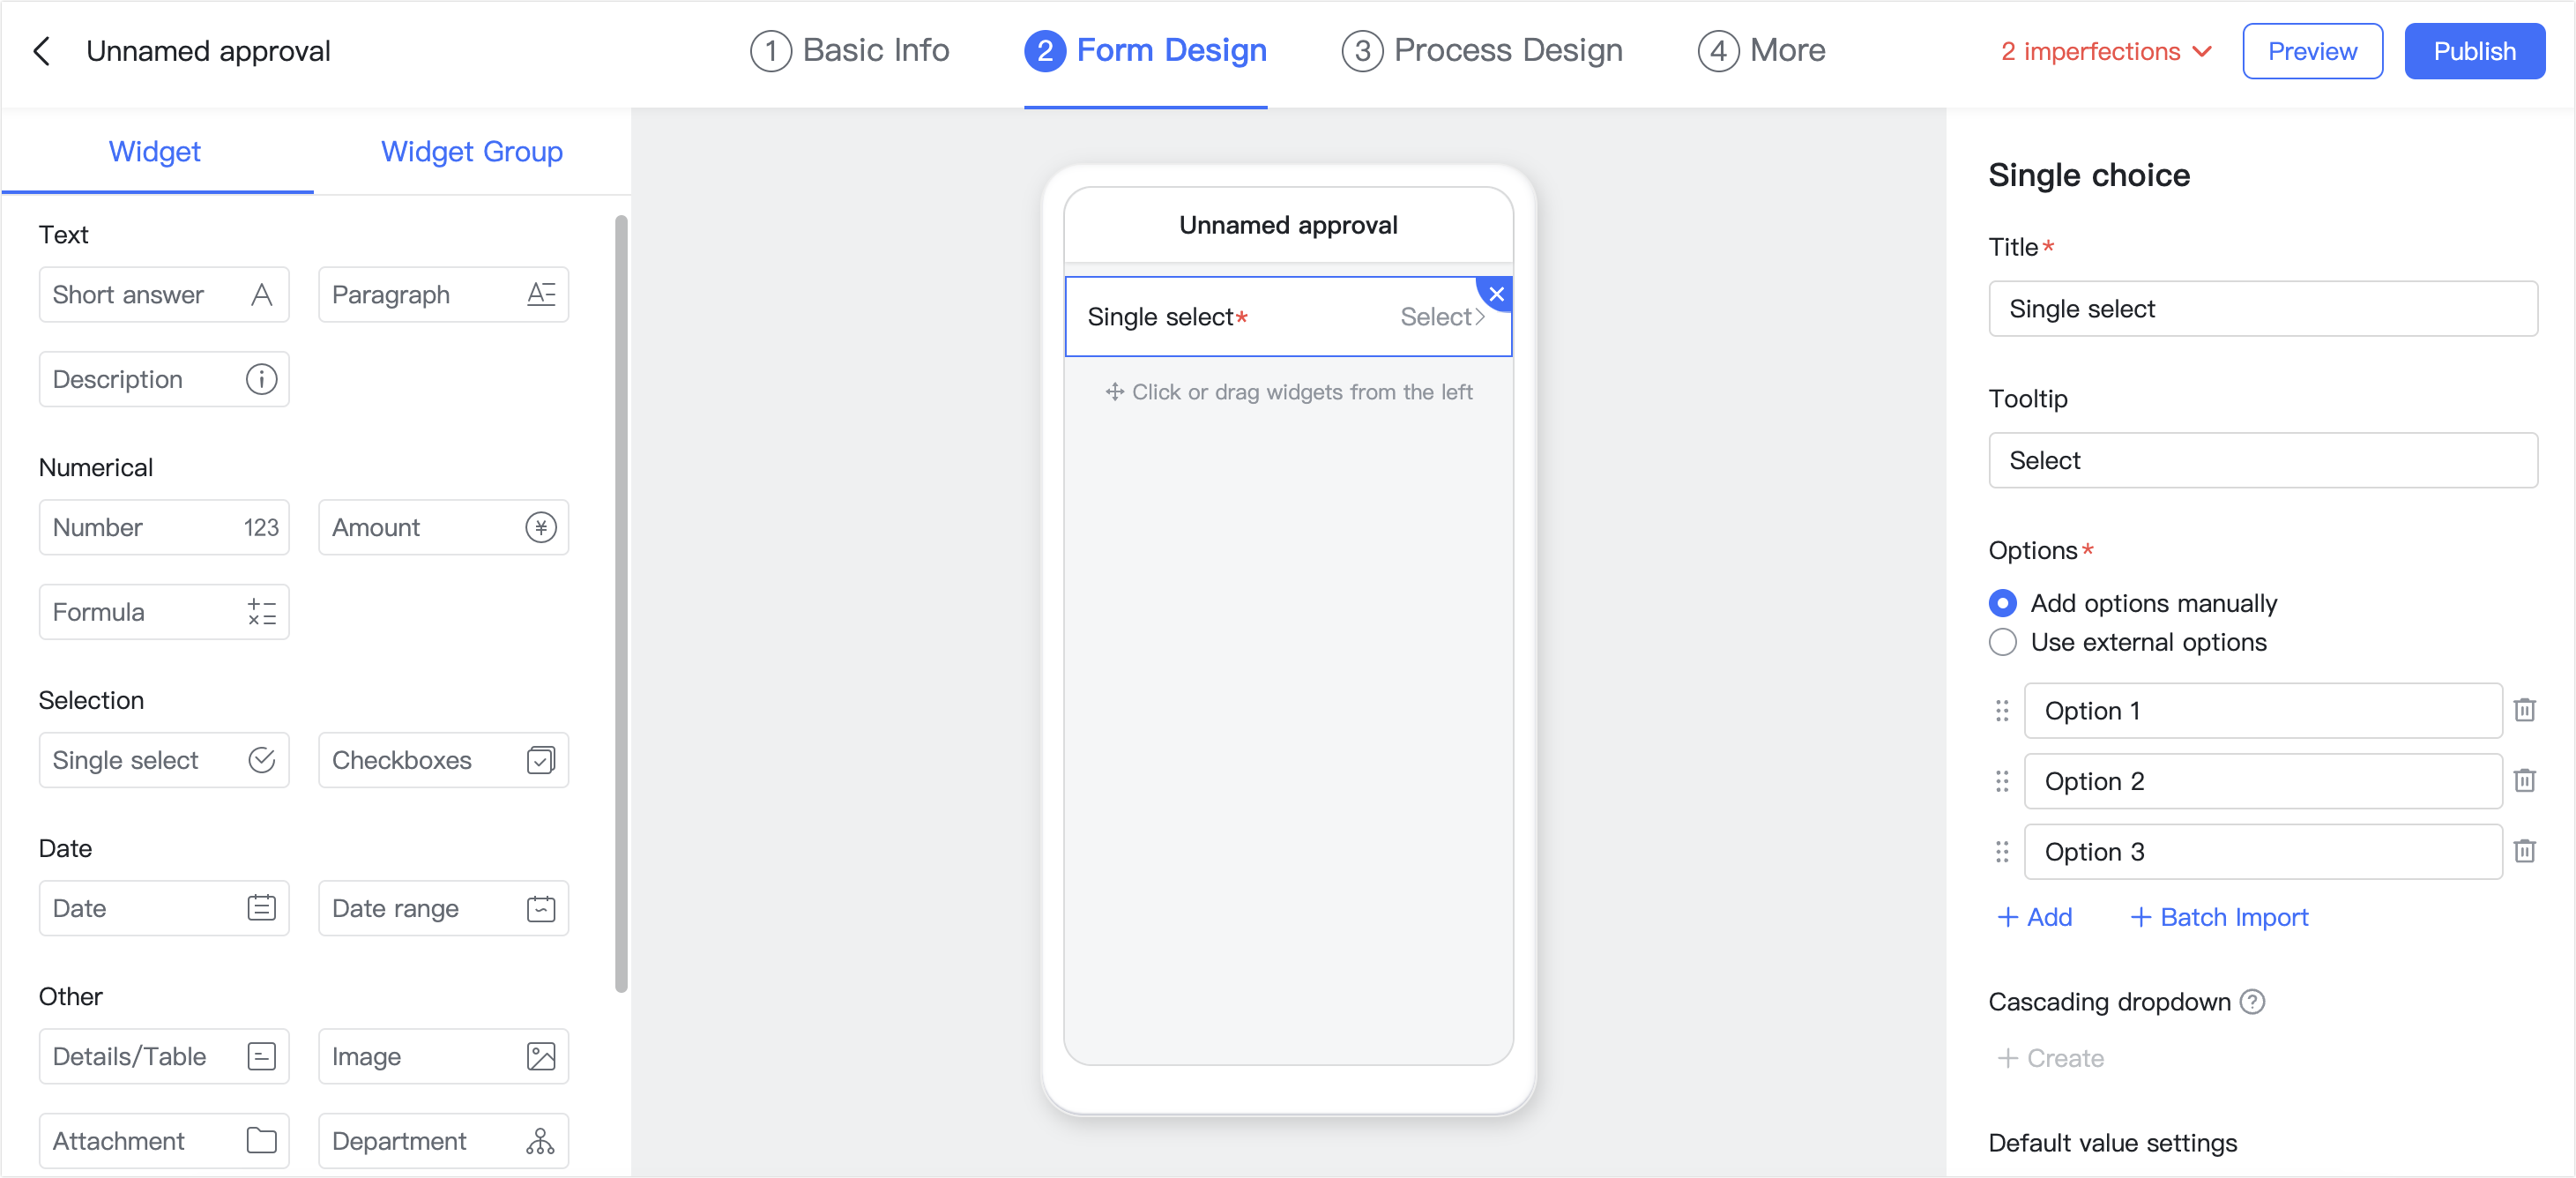Delete Option 2 using its trash icon
This screenshot has width=2576, height=1178.
click(2525, 781)
